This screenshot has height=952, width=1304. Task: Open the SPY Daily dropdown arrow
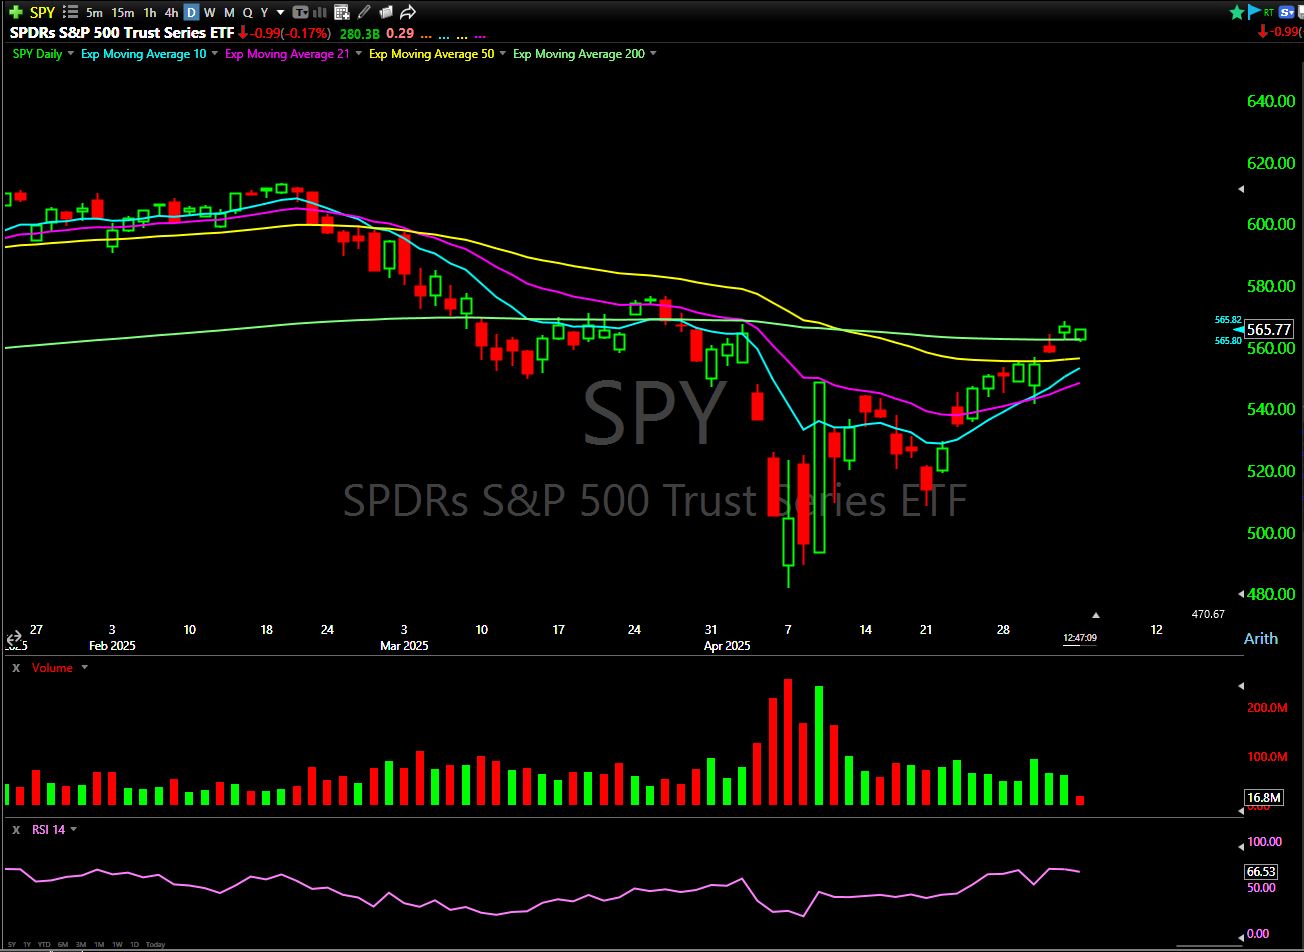71,54
